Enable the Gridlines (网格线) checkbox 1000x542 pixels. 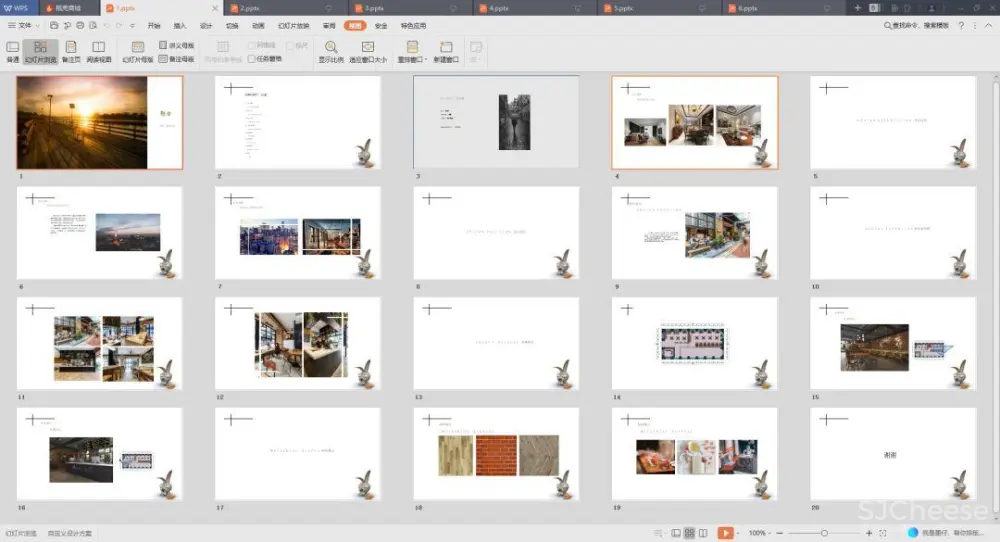[x=252, y=45]
